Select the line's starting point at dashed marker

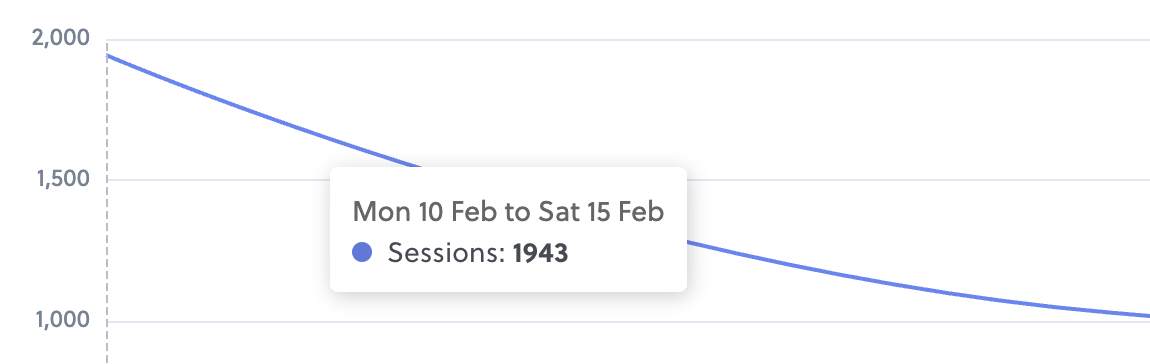107,55
